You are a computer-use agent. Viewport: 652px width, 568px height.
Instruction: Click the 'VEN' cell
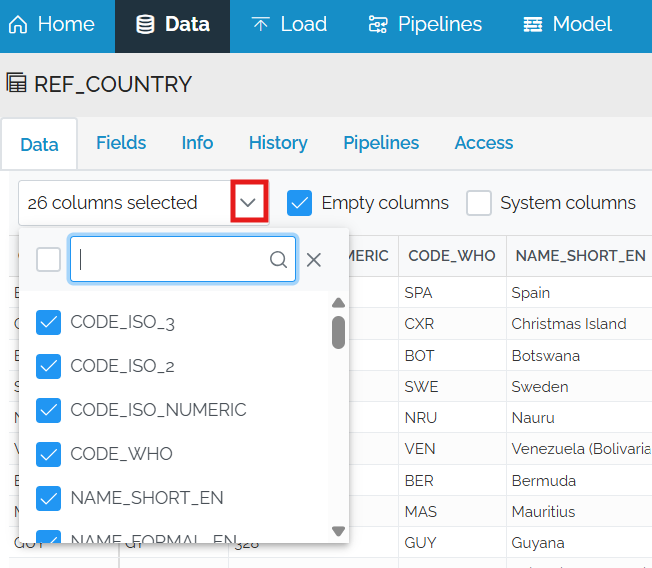coord(452,449)
